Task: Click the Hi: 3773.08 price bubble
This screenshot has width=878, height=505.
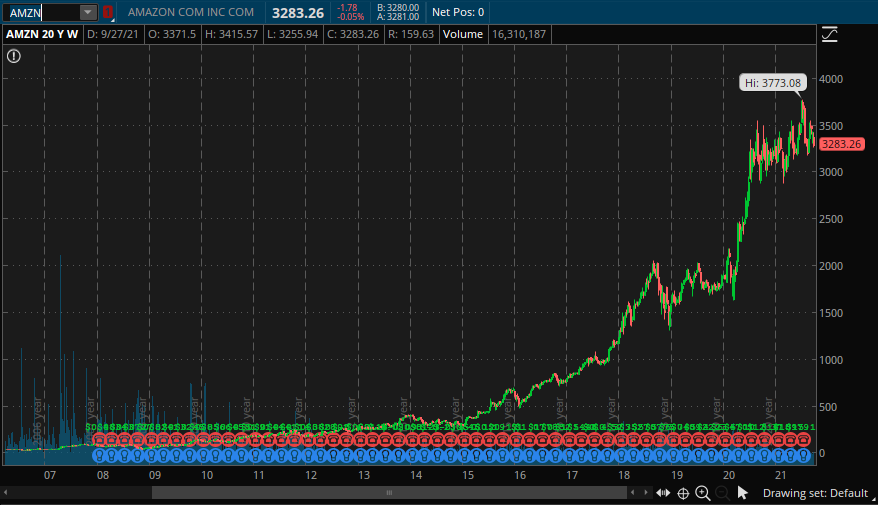Action: (773, 83)
